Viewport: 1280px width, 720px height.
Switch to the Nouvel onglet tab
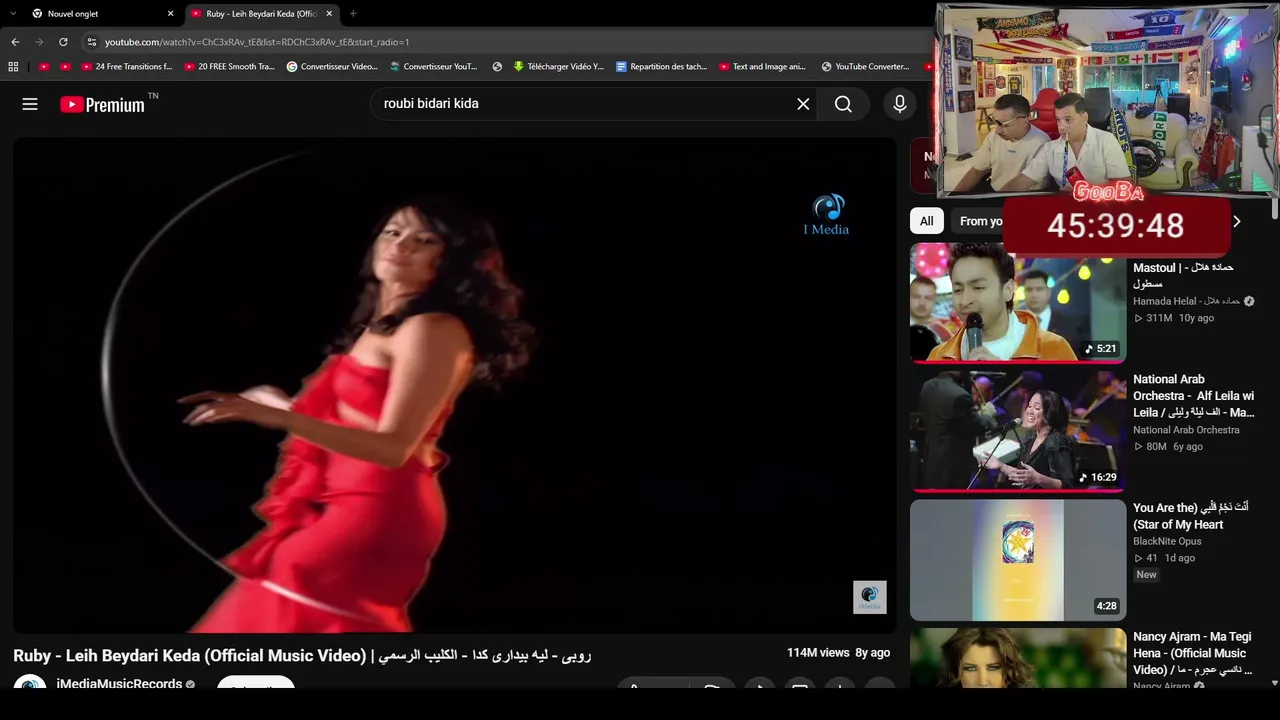pos(102,14)
